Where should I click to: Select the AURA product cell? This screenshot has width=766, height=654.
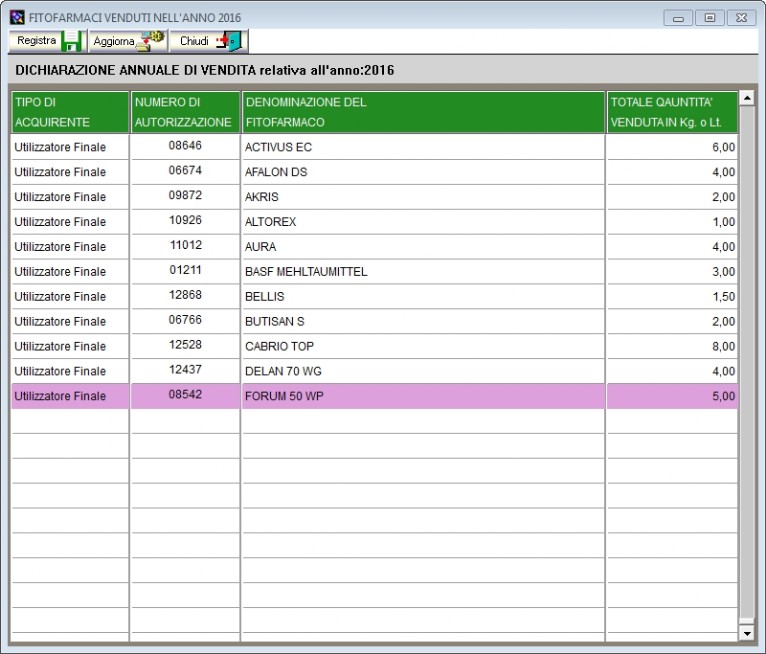(x=424, y=247)
